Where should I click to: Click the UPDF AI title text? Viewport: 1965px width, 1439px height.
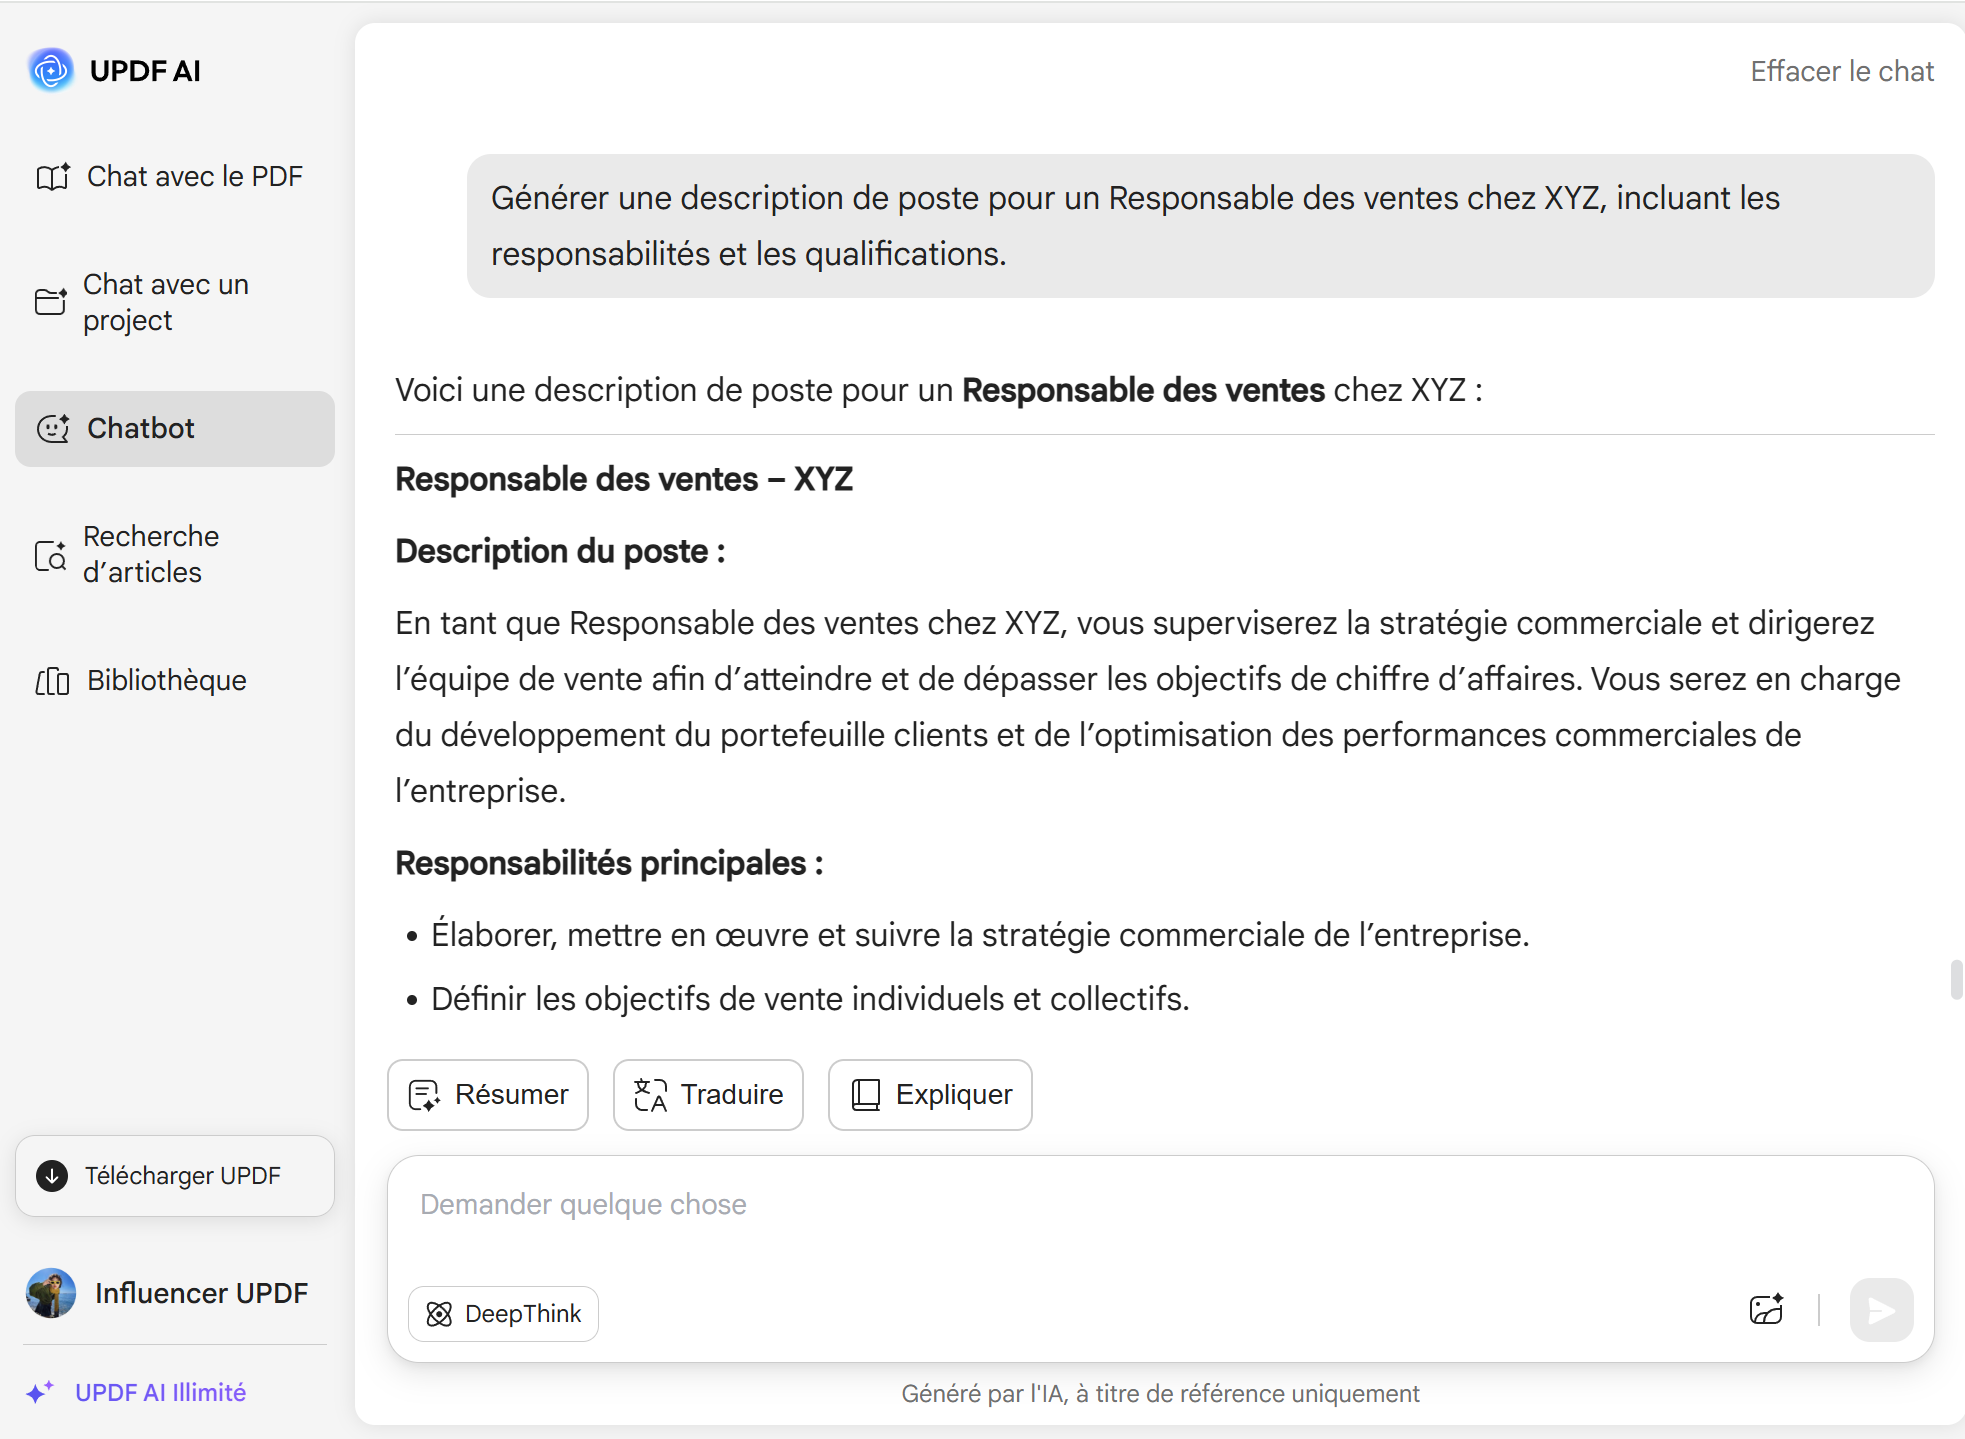click(x=145, y=71)
